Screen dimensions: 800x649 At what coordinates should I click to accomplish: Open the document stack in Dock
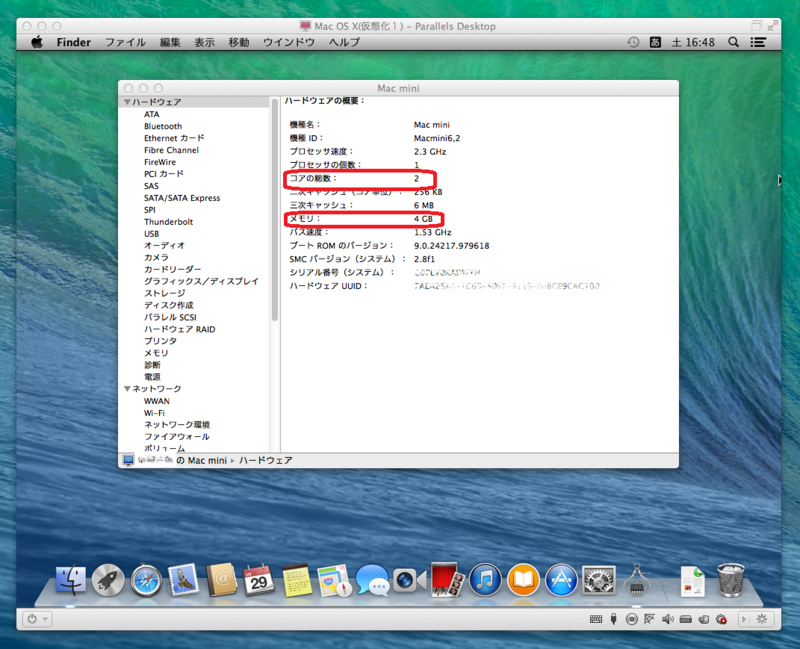tap(692, 581)
